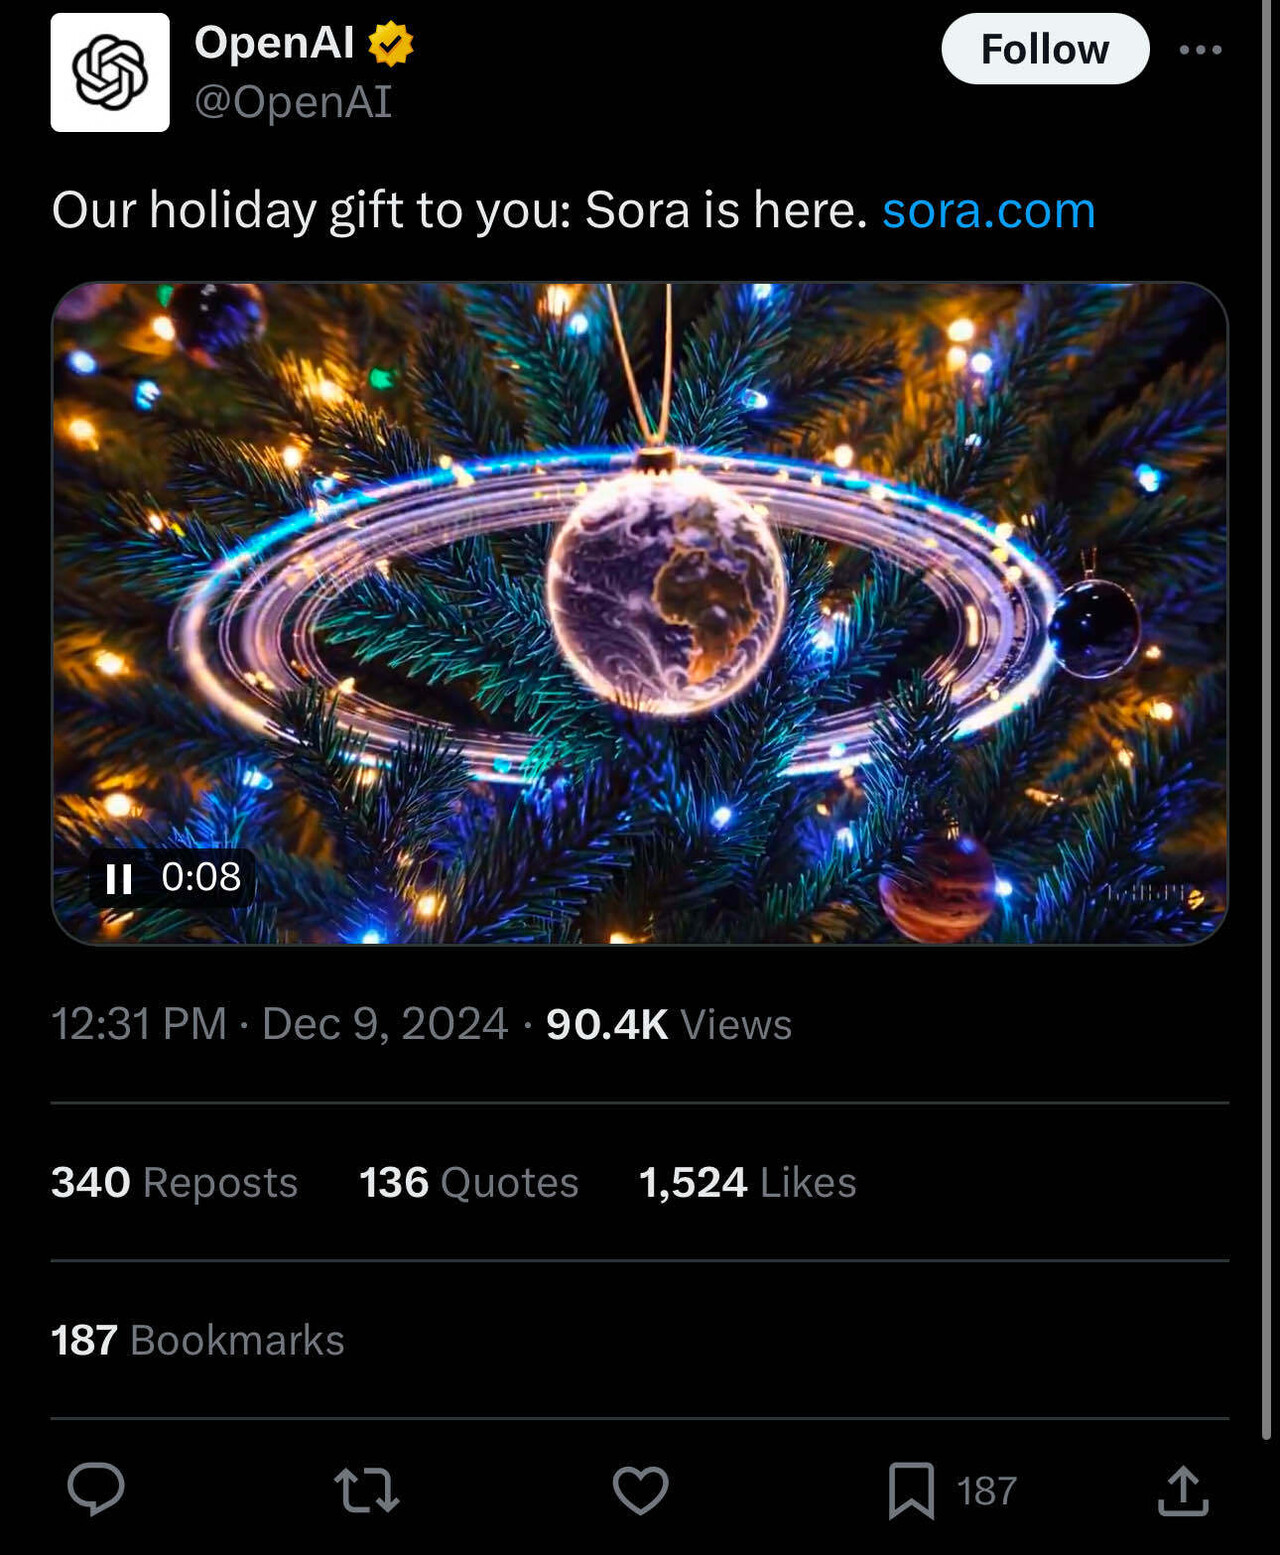Expand the 340 Reposts list
The width and height of the screenshot is (1280, 1555).
click(175, 1183)
